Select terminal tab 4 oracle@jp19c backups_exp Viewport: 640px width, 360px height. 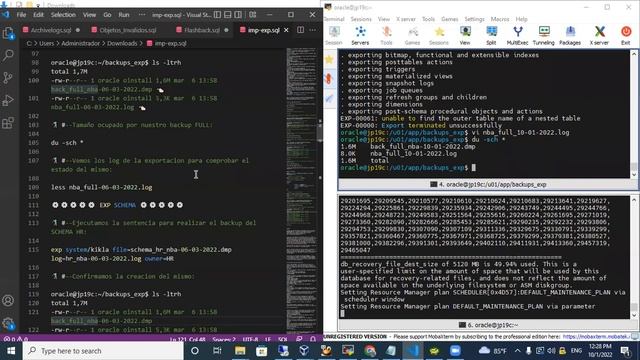pyautogui.click(x=488, y=184)
